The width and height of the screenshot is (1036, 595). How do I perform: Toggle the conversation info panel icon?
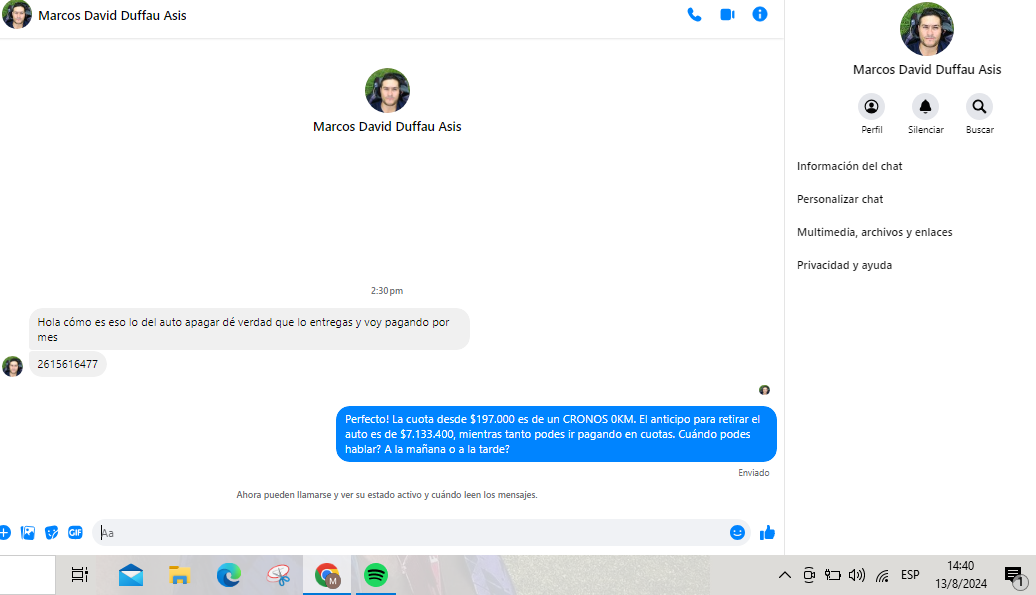[x=760, y=15]
